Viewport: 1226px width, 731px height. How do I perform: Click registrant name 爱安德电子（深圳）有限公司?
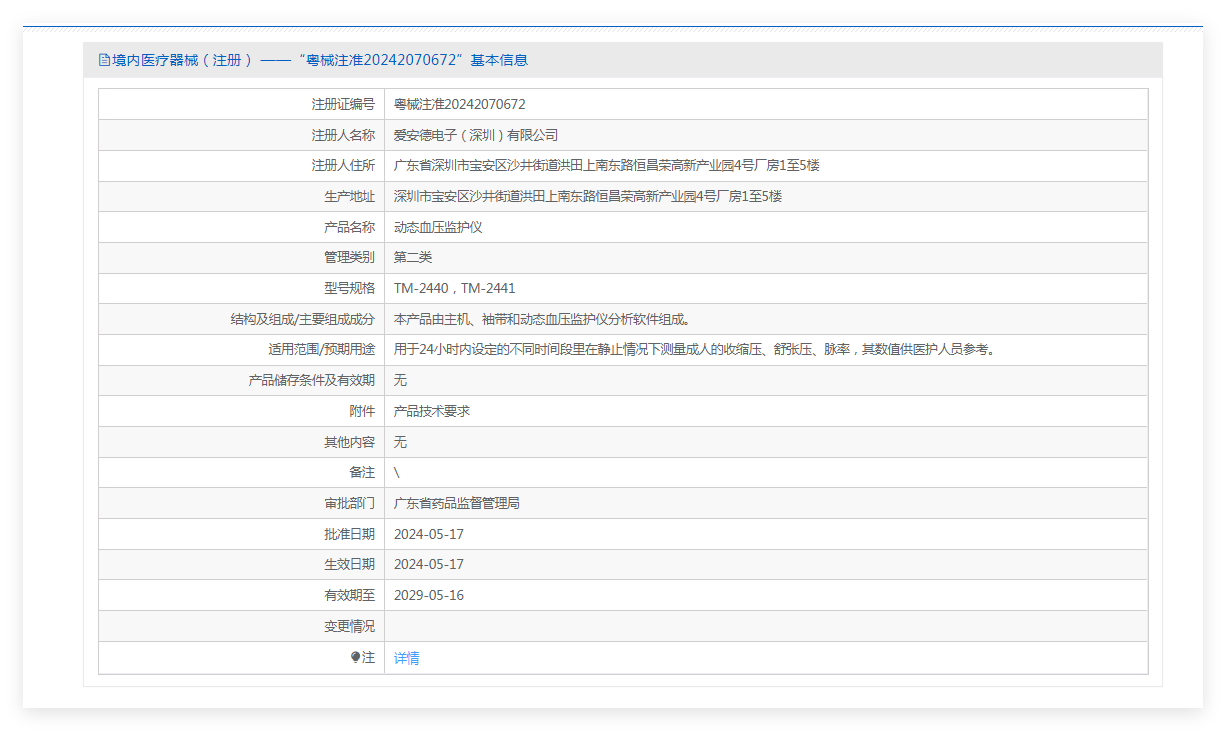coord(475,135)
